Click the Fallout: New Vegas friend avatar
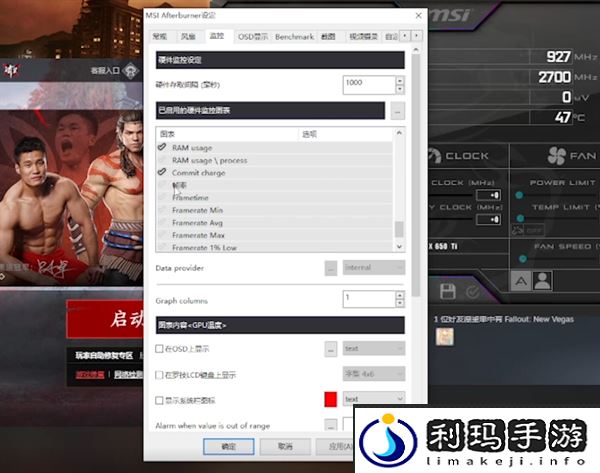The width and height of the screenshot is (600, 473). pos(445,337)
